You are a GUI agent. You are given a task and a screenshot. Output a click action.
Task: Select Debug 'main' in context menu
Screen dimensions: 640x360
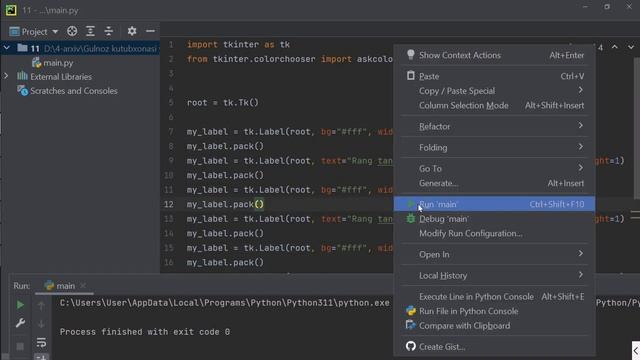[x=494, y=219]
